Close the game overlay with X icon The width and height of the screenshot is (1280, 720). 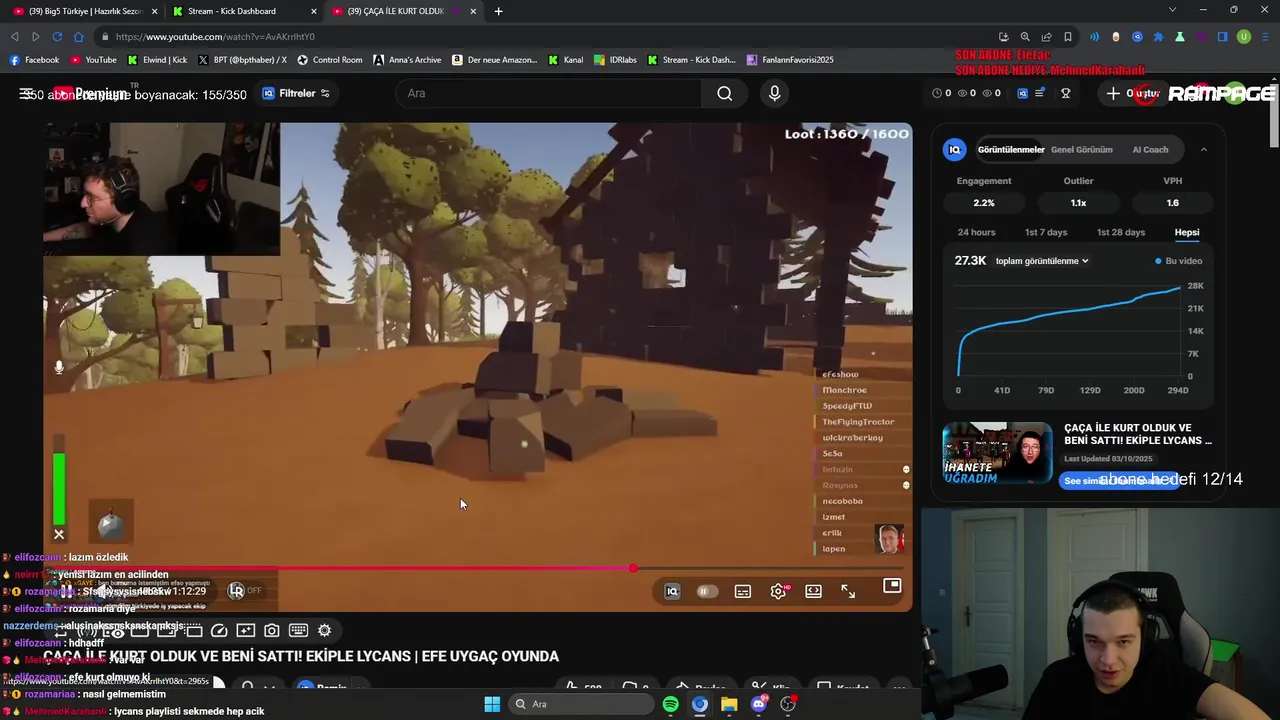pos(59,534)
